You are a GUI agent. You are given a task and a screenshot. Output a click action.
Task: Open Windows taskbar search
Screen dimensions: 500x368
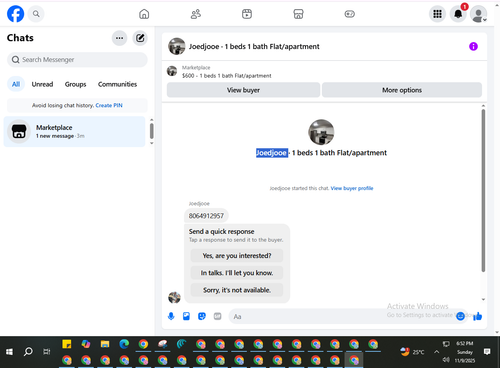pyautogui.click(x=28, y=352)
